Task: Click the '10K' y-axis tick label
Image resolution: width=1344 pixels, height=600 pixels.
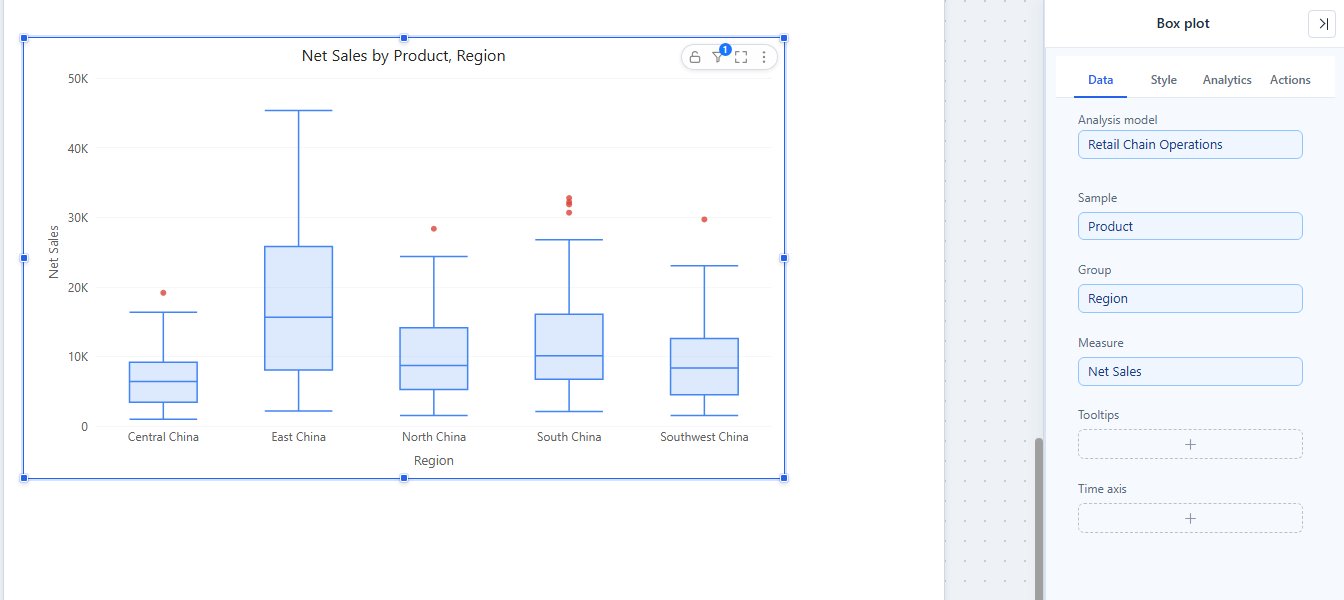Action: point(77,357)
